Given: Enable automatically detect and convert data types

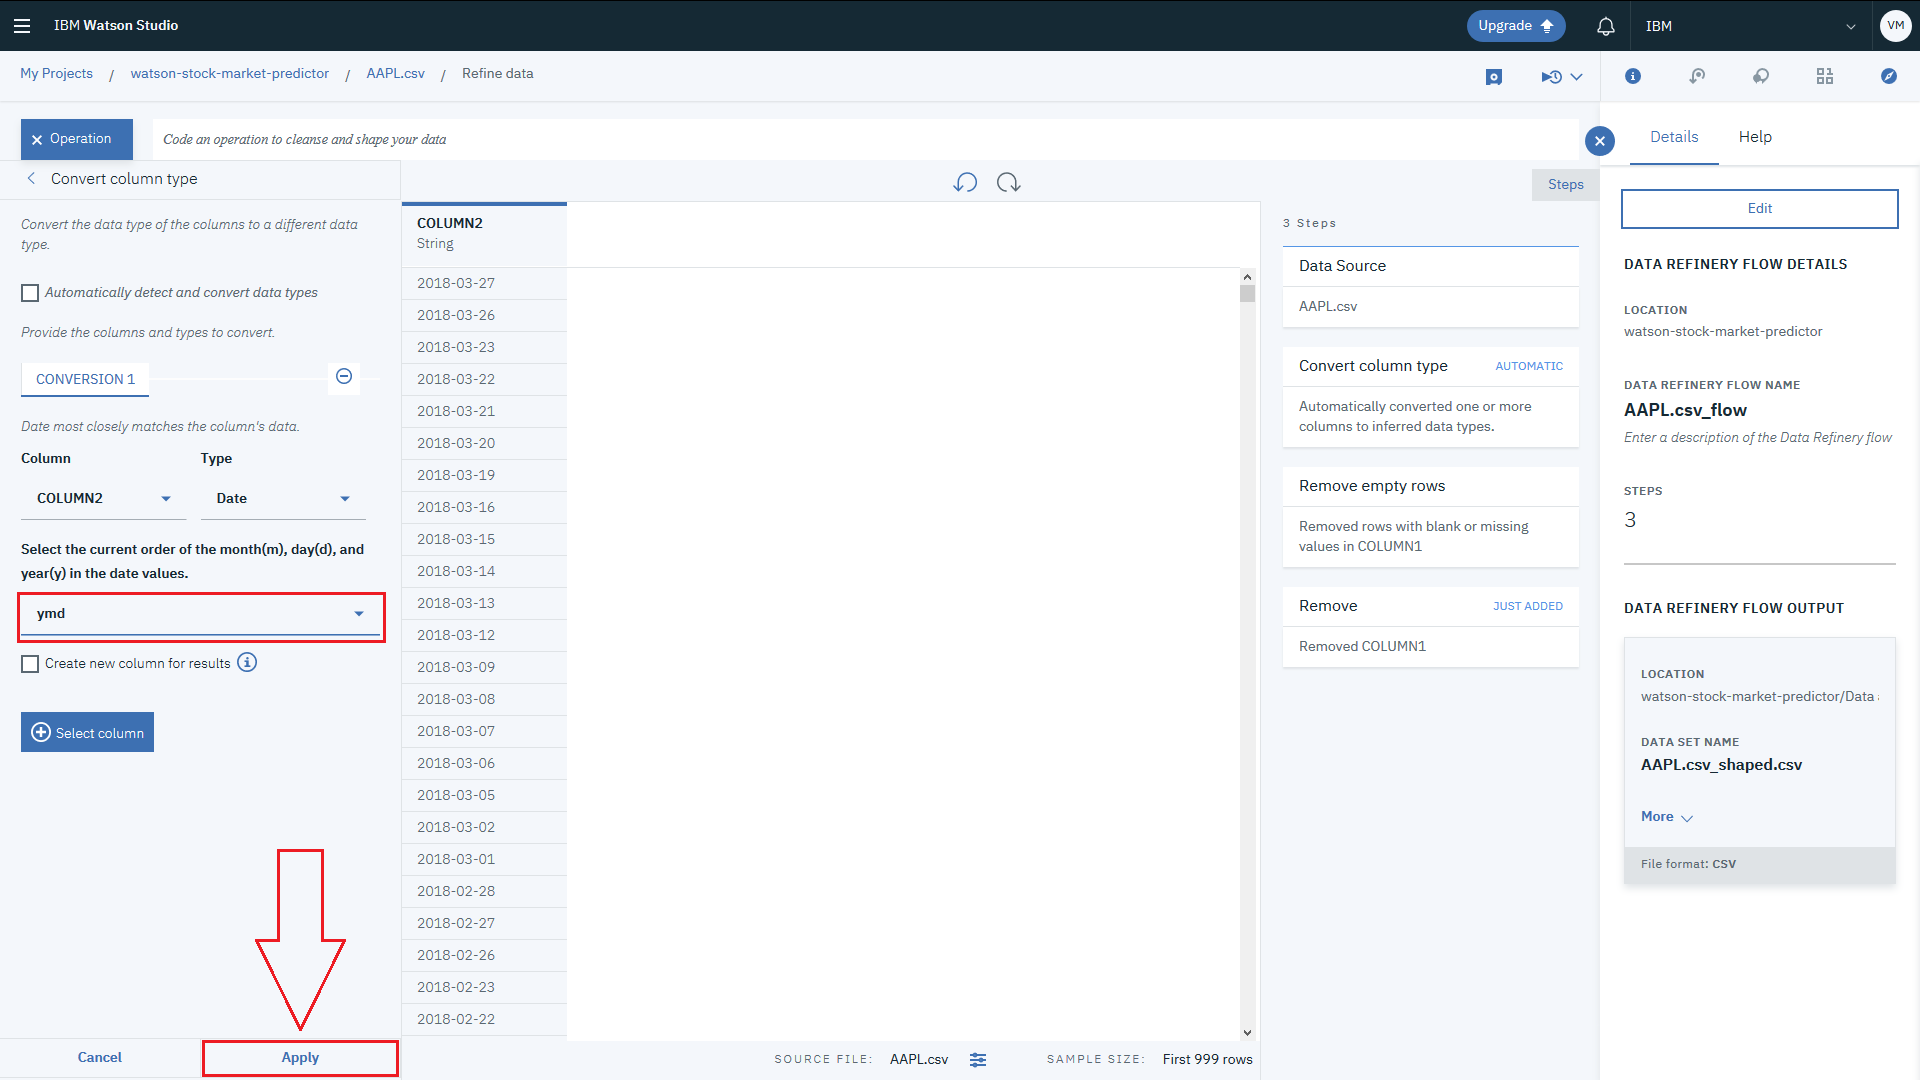Looking at the screenshot, I should [30, 293].
